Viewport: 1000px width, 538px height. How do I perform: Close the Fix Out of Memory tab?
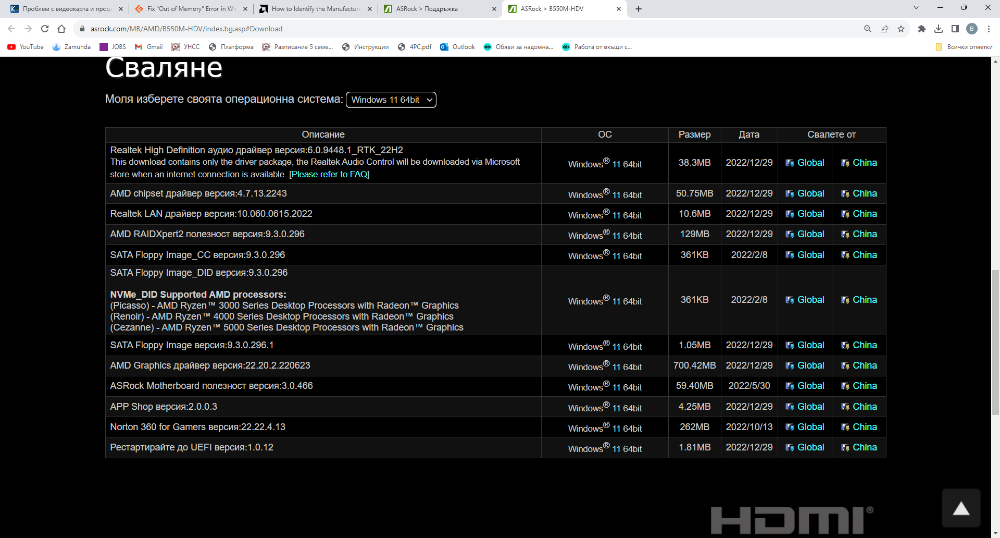click(245, 9)
